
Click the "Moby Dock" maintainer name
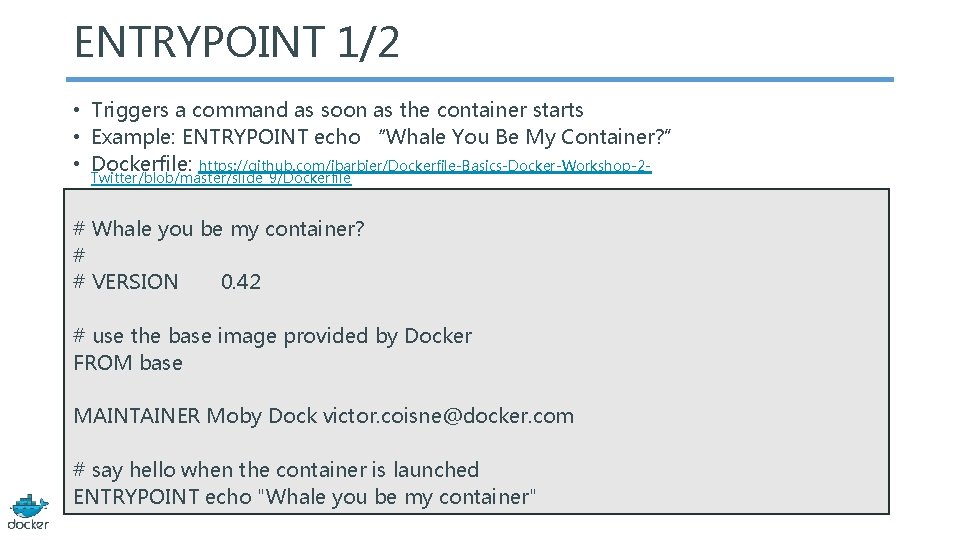click(x=261, y=416)
